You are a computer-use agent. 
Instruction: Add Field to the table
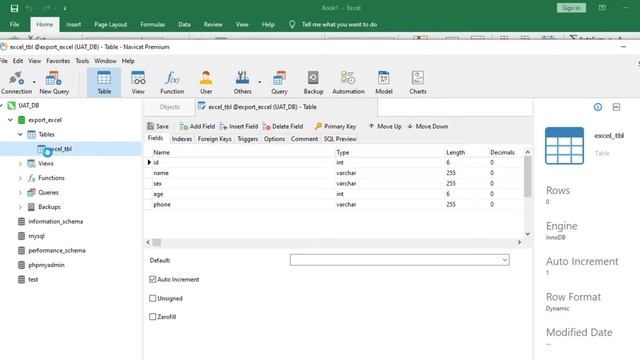tap(197, 126)
